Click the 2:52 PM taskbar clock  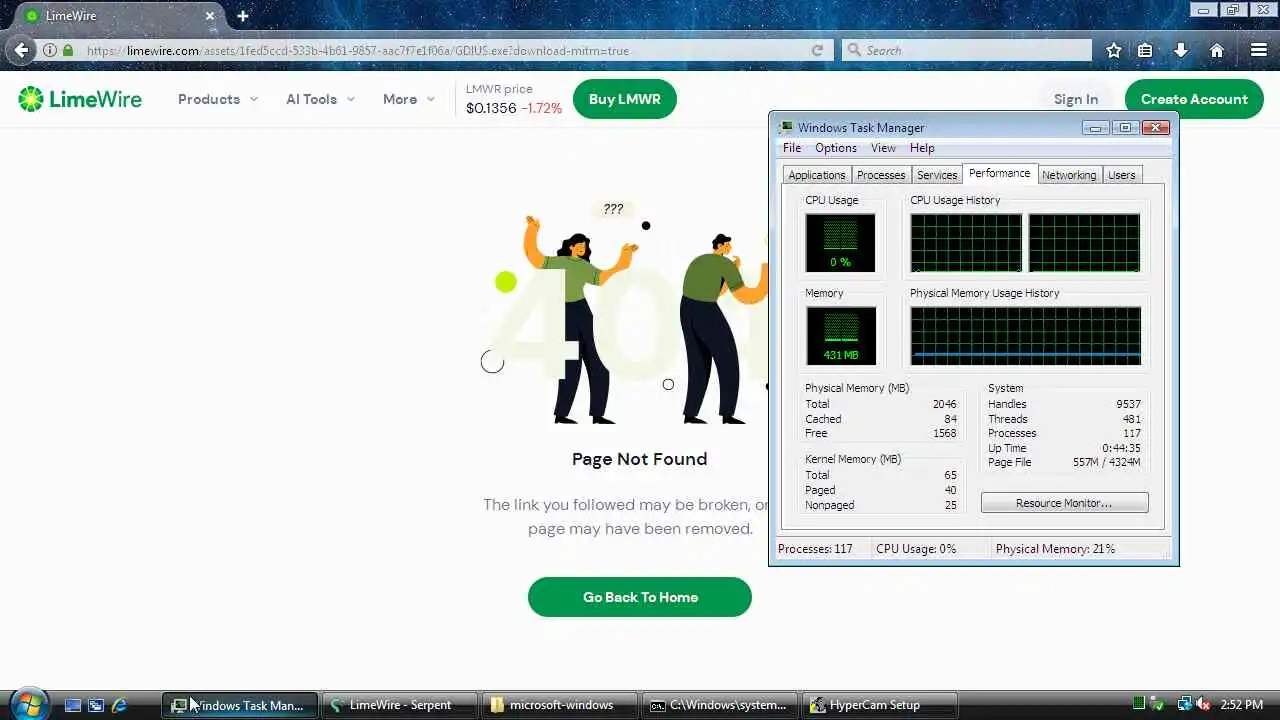(x=1241, y=705)
